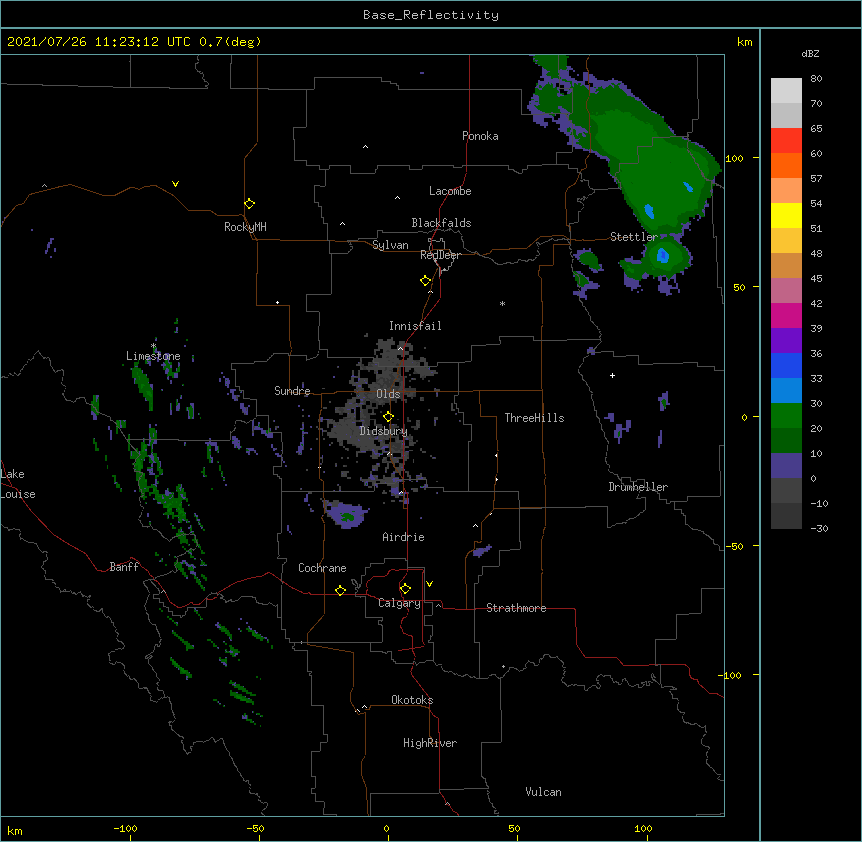This screenshot has width=862, height=842.
Task: Click the Lake Louise label
Action: (18, 484)
